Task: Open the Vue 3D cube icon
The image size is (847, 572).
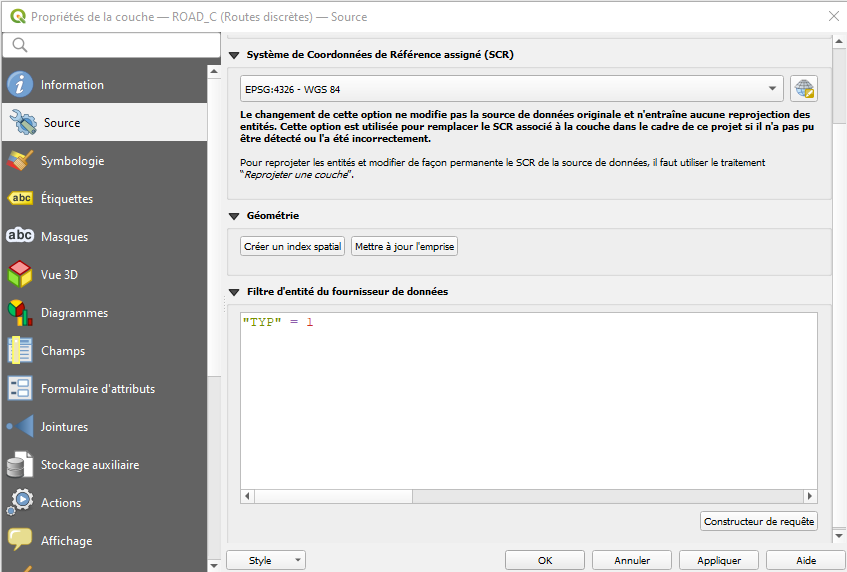Action: tap(20, 275)
